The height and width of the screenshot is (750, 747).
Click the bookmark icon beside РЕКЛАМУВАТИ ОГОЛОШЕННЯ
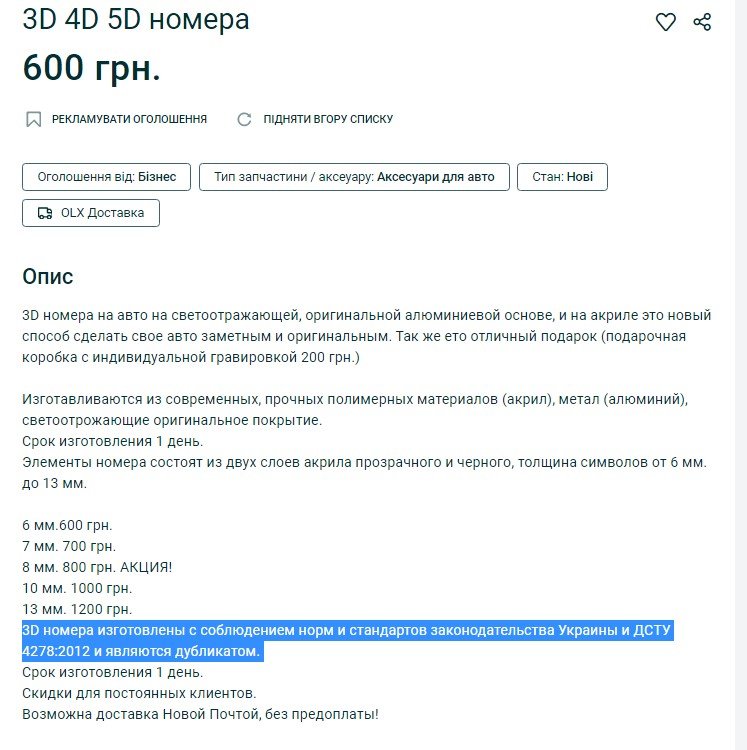point(33,119)
